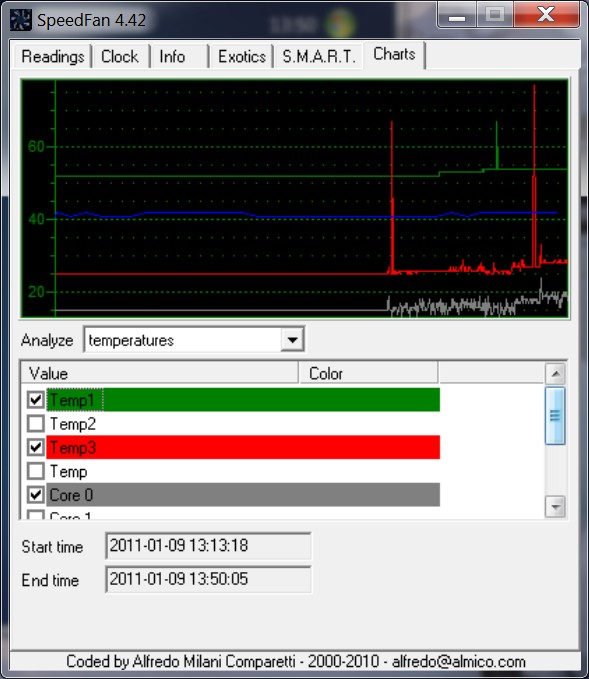
Task: Open the Analyze temperatures dropdown arrow
Action: (292, 340)
